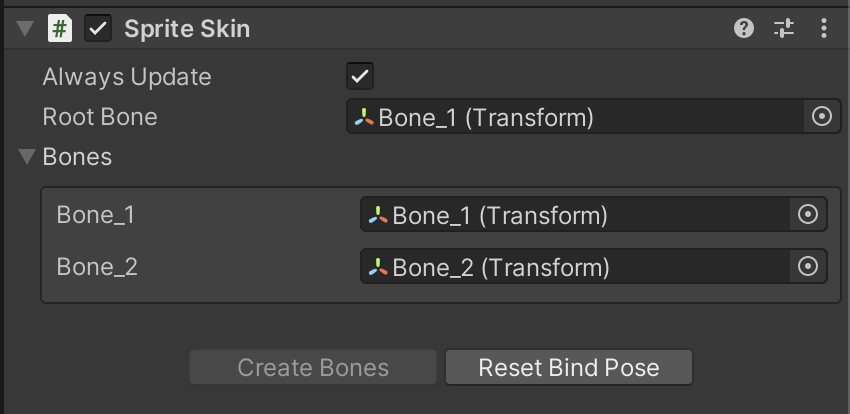The width and height of the screenshot is (850, 414).
Task: Click the Create Bones button
Action: [x=313, y=367]
